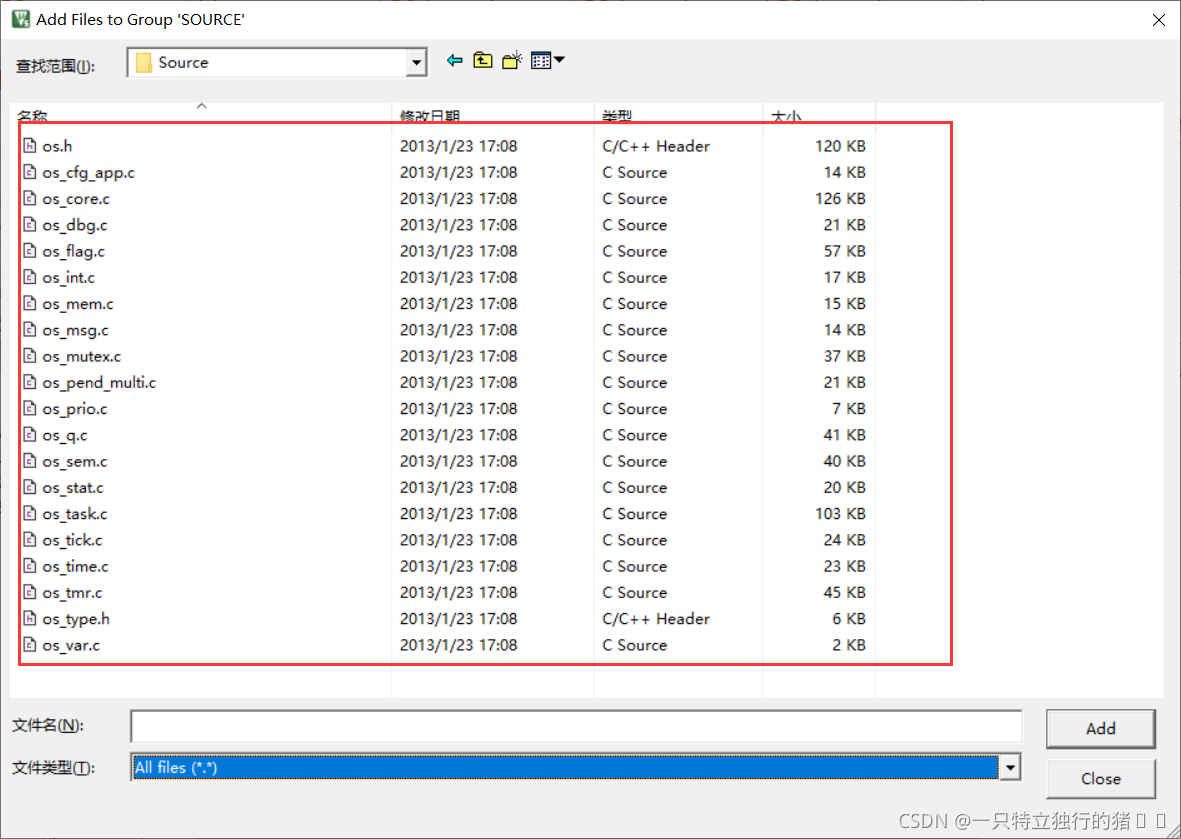Click the Close button
The width and height of the screenshot is (1181, 839).
pyautogui.click(x=1100, y=779)
